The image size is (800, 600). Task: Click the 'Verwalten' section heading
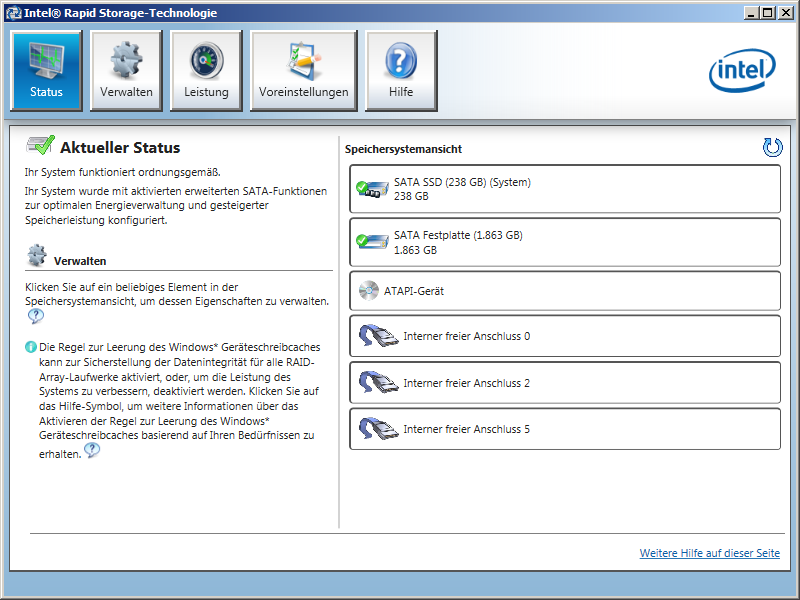[x=80, y=261]
